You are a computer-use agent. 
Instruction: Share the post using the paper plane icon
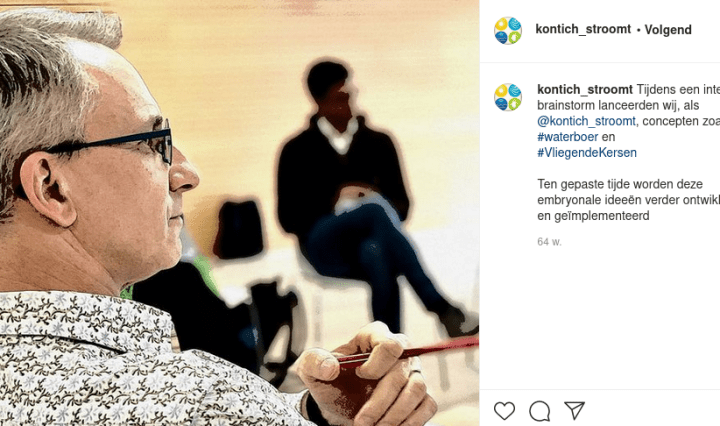(x=574, y=410)
